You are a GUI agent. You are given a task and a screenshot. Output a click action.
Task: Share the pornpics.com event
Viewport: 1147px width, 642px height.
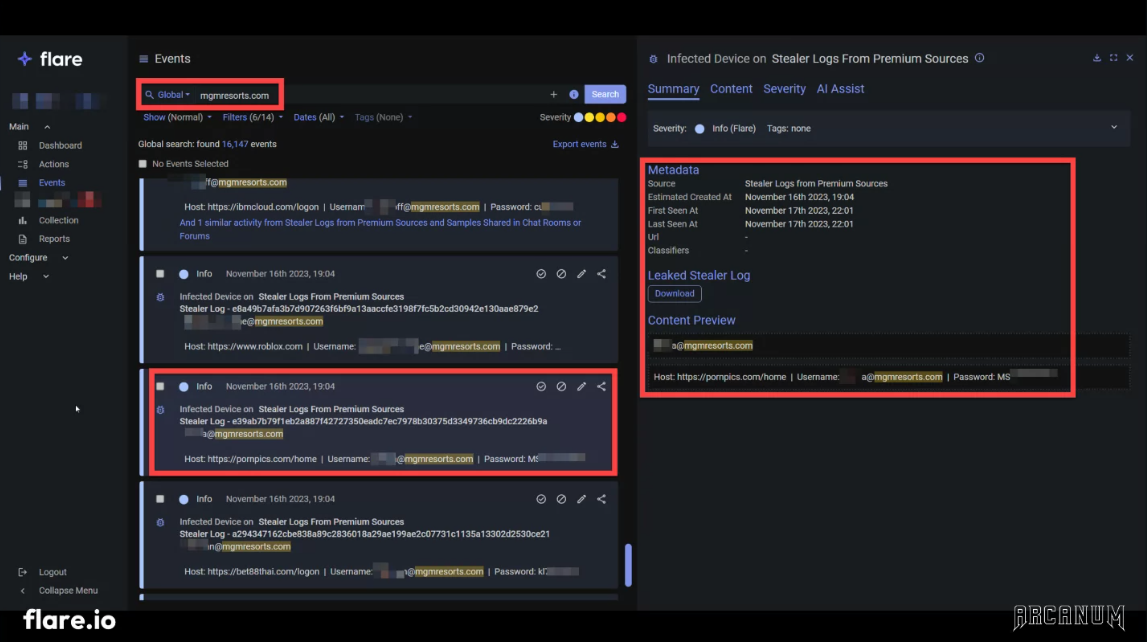click(x=601, y=386)
